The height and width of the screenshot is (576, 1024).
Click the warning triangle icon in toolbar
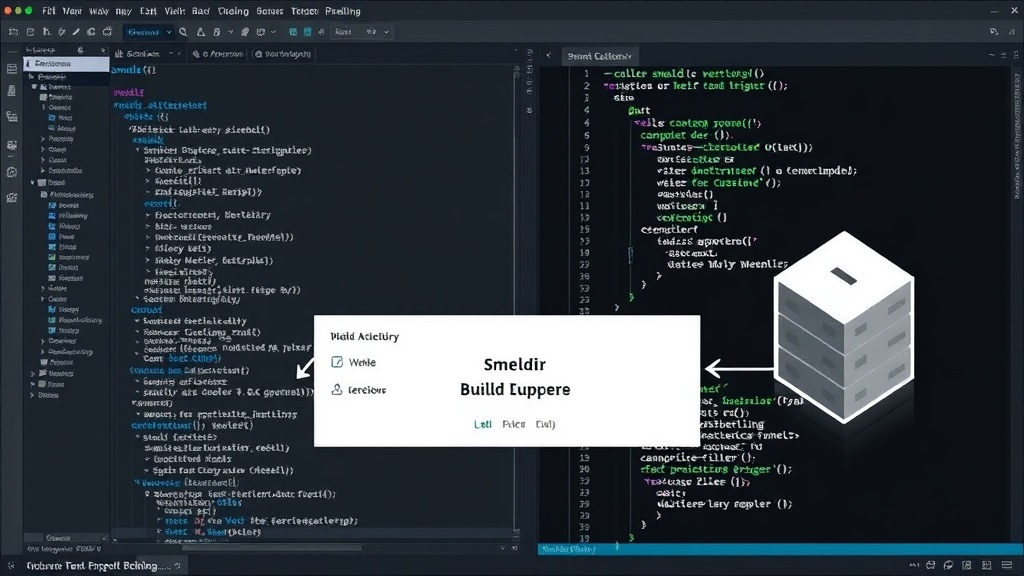[x=200, y=32]
